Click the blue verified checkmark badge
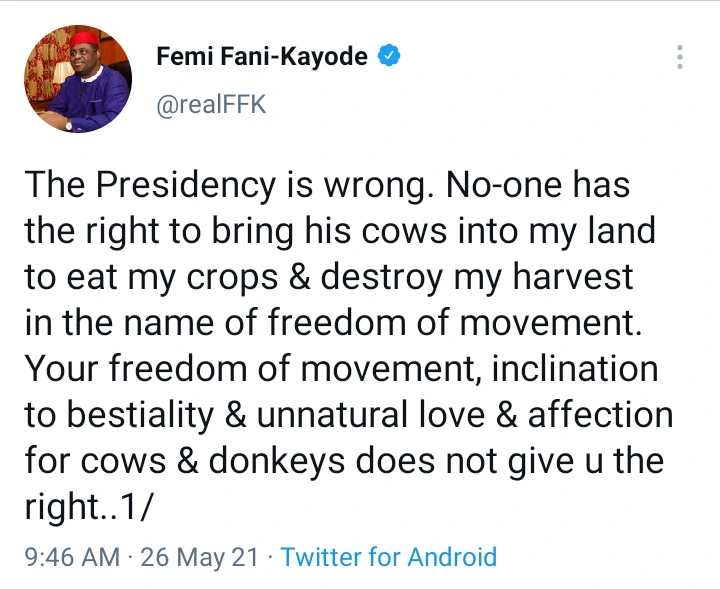 tap(389, 56)
